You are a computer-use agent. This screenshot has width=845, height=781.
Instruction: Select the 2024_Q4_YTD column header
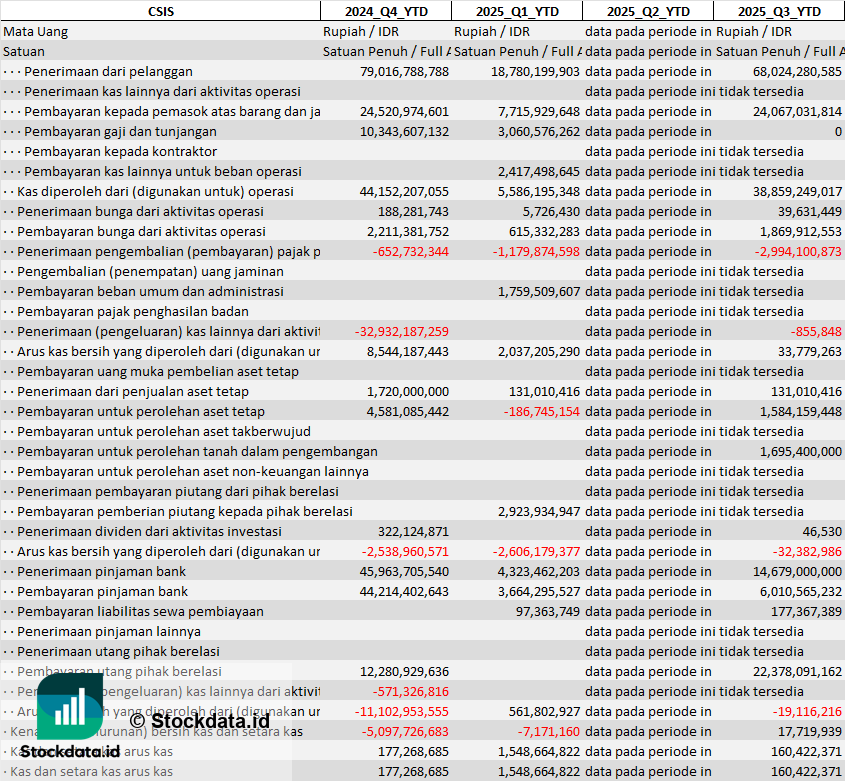coord(385,11)
